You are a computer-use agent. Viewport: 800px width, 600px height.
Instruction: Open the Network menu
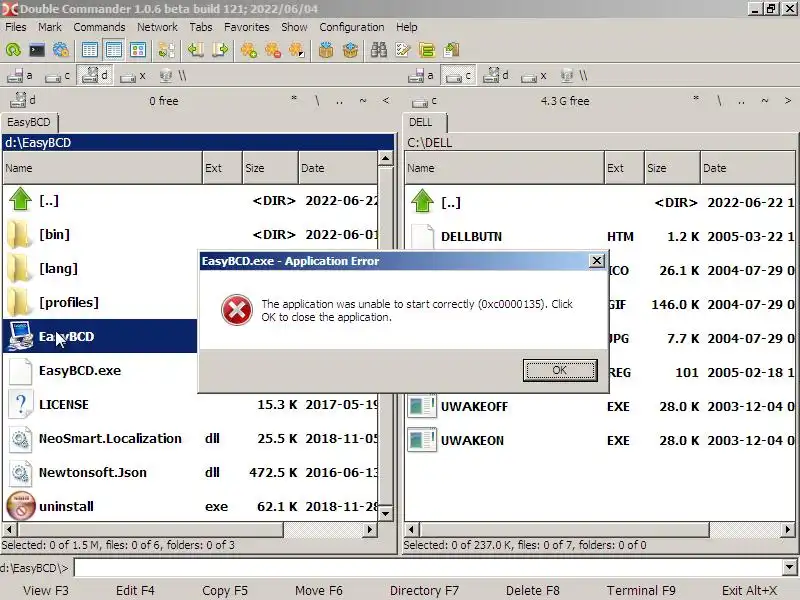click(157, 27)
